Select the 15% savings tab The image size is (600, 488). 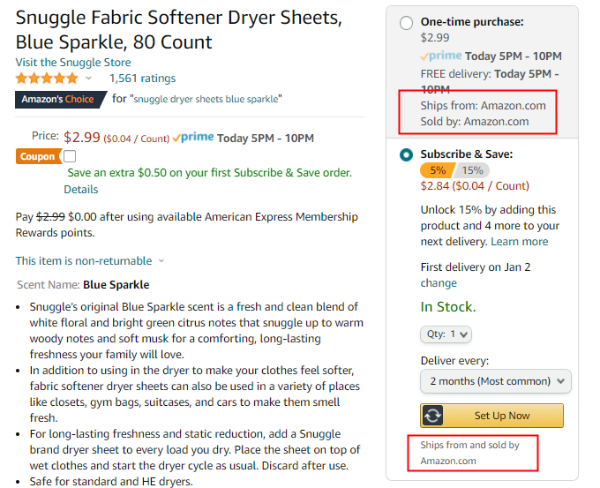(x=471, y=170)
